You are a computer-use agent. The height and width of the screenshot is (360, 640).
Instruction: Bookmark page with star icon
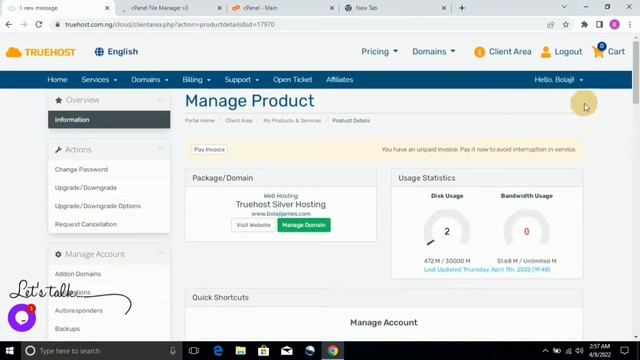566,24
